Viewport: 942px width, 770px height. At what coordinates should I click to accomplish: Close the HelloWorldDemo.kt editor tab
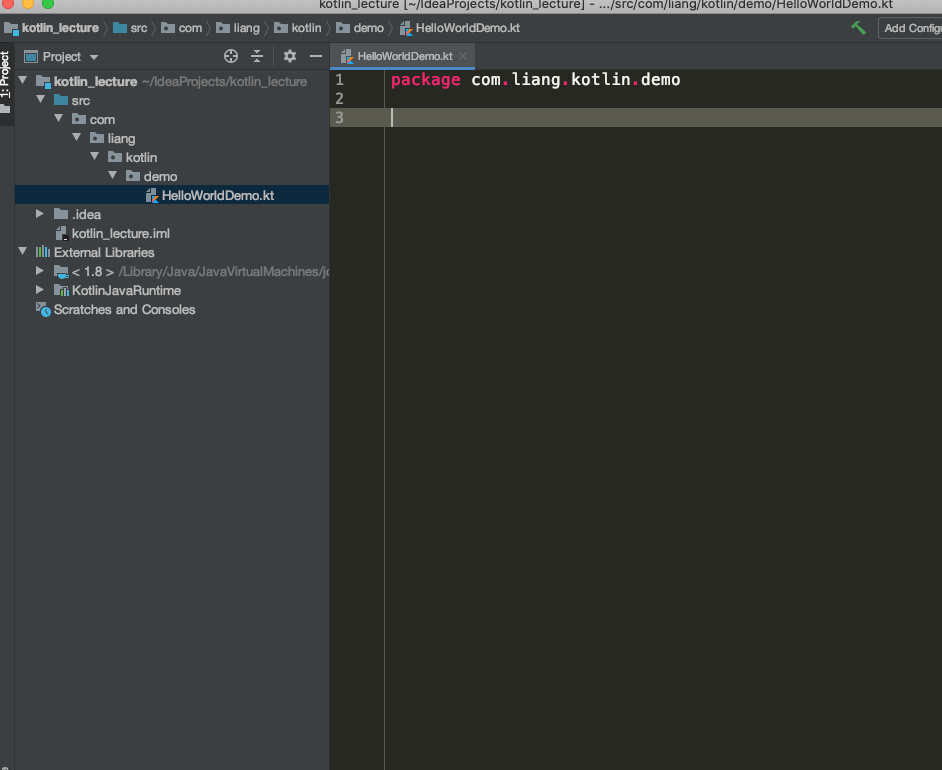click(463, 56)
